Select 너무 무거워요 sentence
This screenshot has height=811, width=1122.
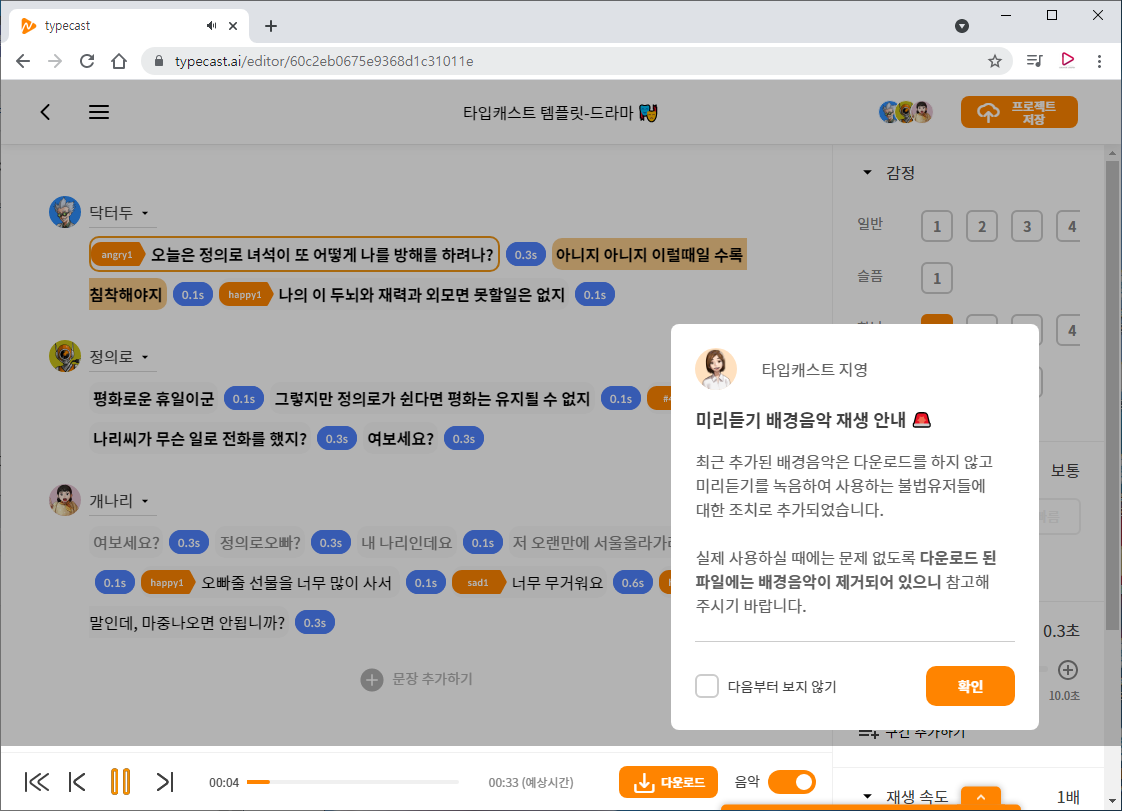557,583
